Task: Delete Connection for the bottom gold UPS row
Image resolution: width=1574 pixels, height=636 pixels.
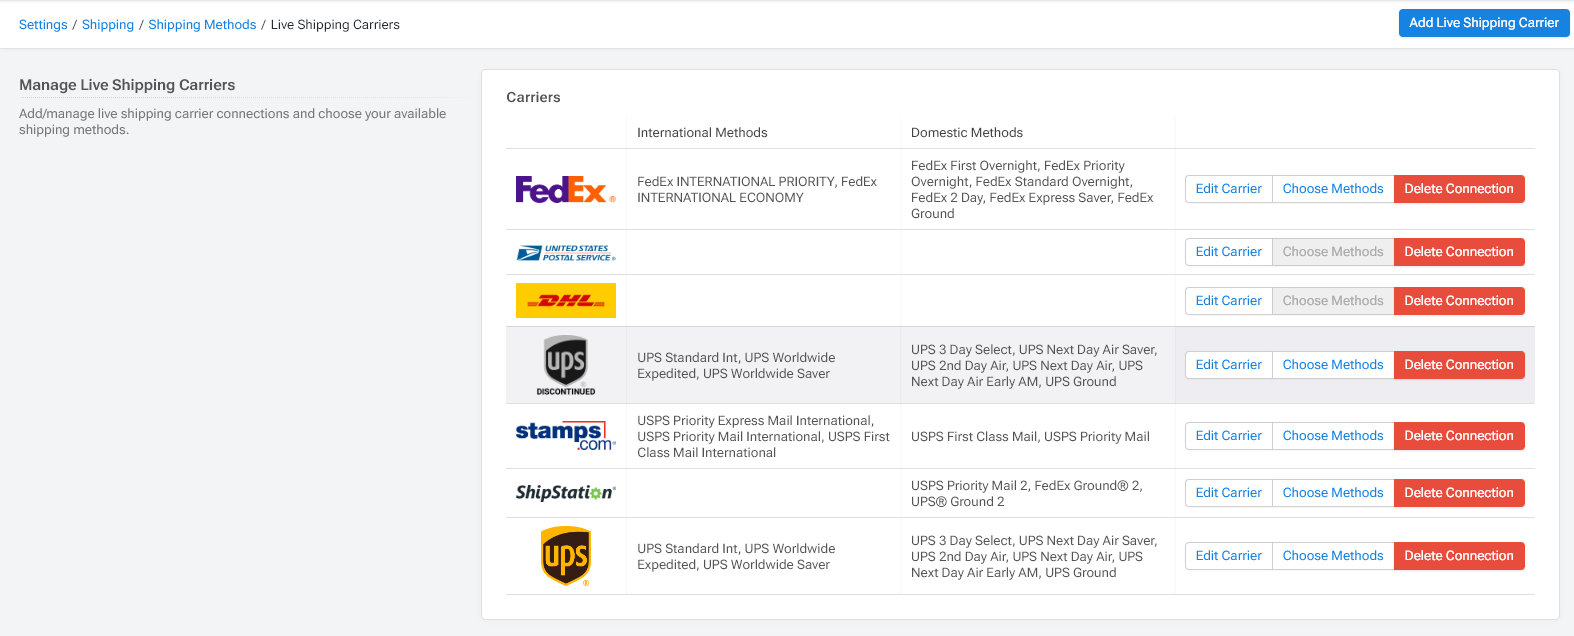Action: [1459, 556]
